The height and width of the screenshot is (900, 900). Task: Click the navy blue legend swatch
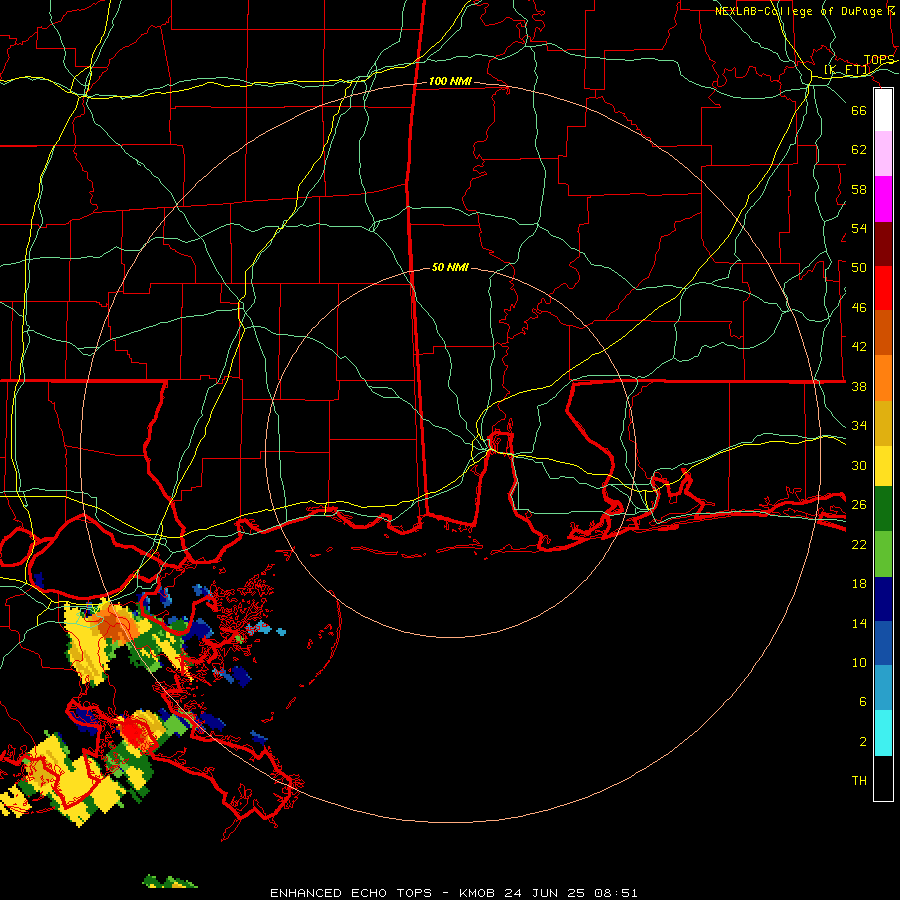coord(883,599)
